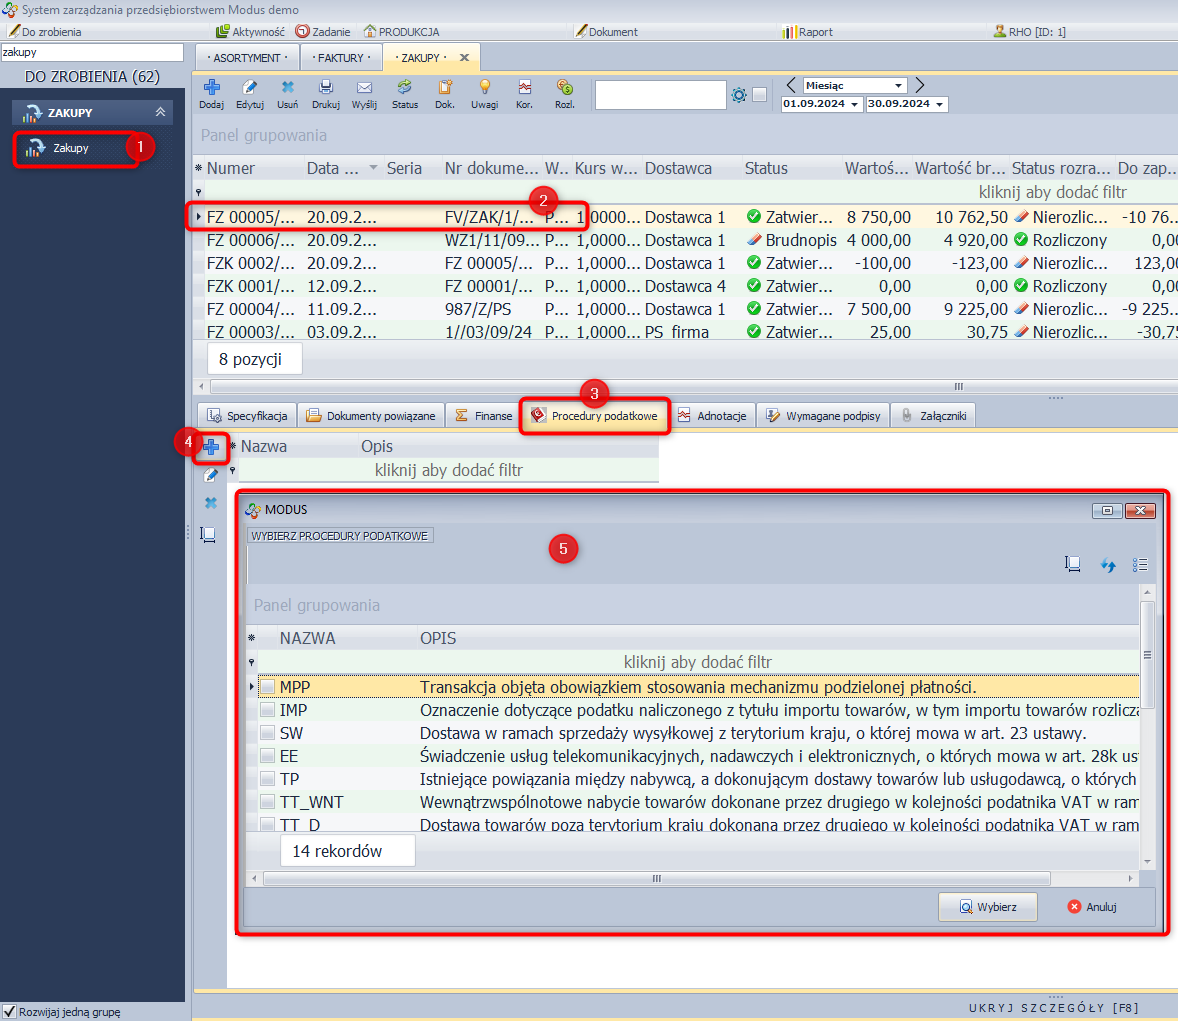Screen dimensions: 1178x1021
Task: Click the dialog's horizontal scrollbar
Action: (656, 879)
